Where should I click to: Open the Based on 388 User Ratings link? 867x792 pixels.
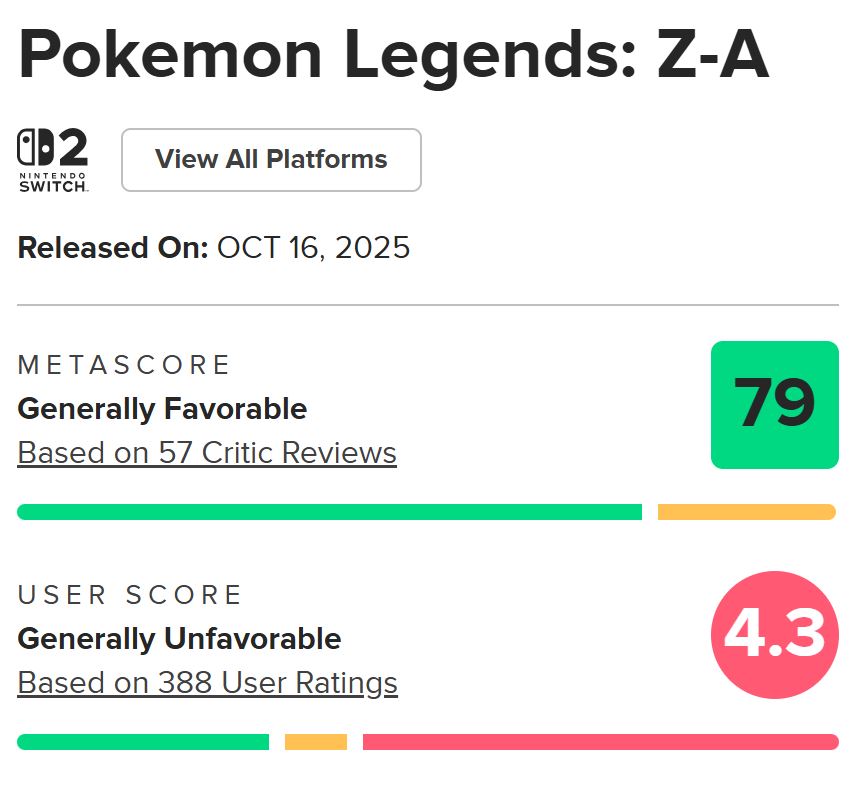click(x=207, y=683)
